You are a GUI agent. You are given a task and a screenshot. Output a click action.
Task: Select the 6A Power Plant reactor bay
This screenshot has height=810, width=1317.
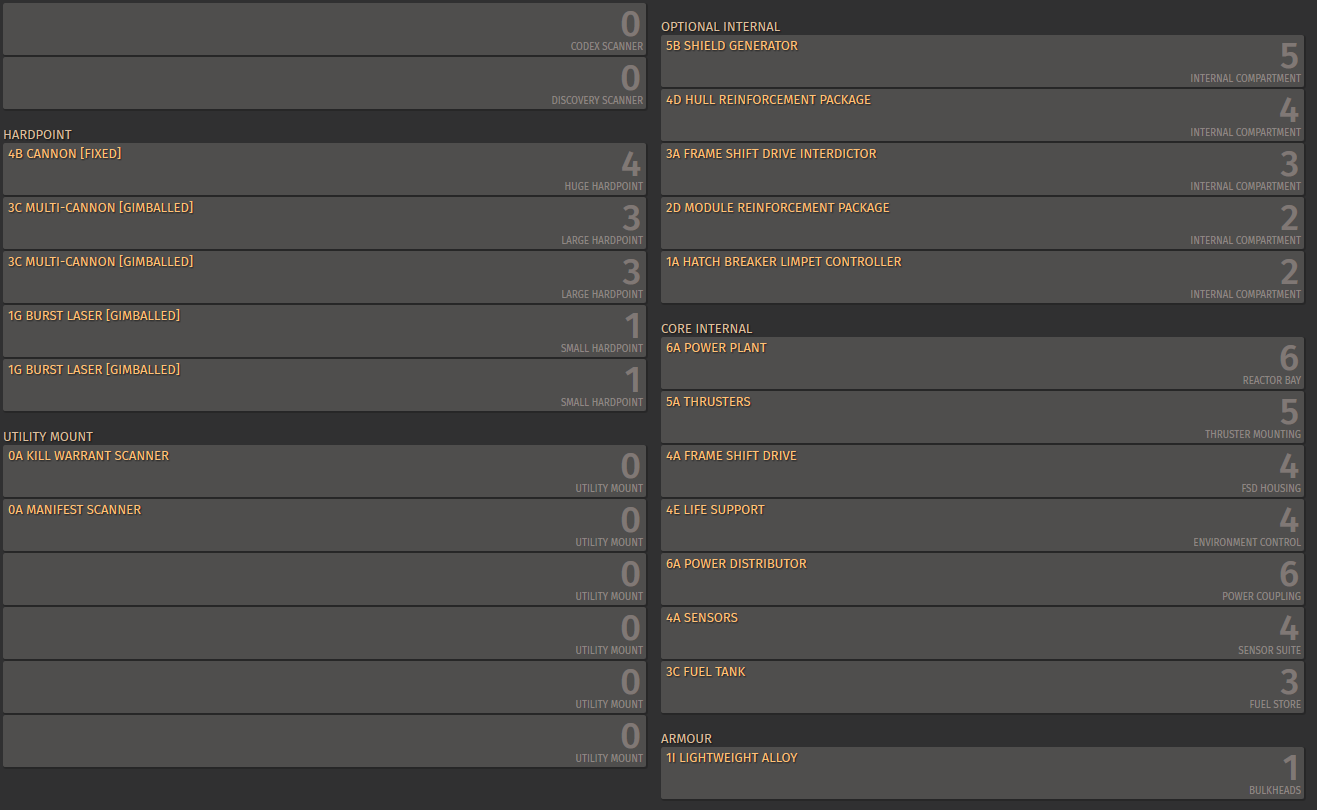click(x=982, y=363)
